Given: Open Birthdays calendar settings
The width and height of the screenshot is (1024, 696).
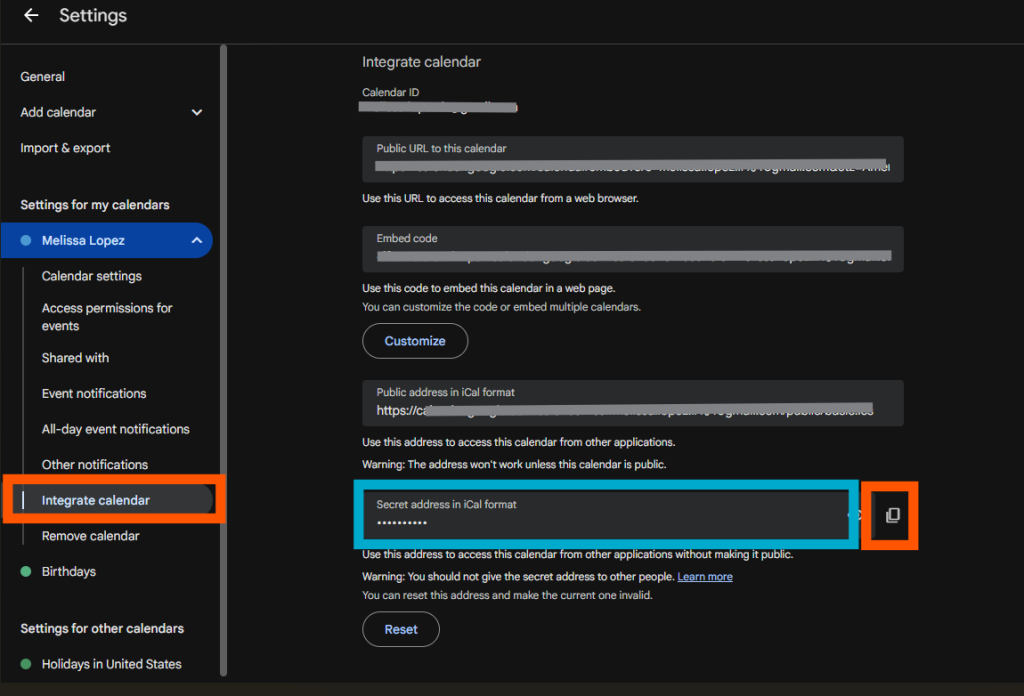Looking at the screenshot, I should coord(69,572).
